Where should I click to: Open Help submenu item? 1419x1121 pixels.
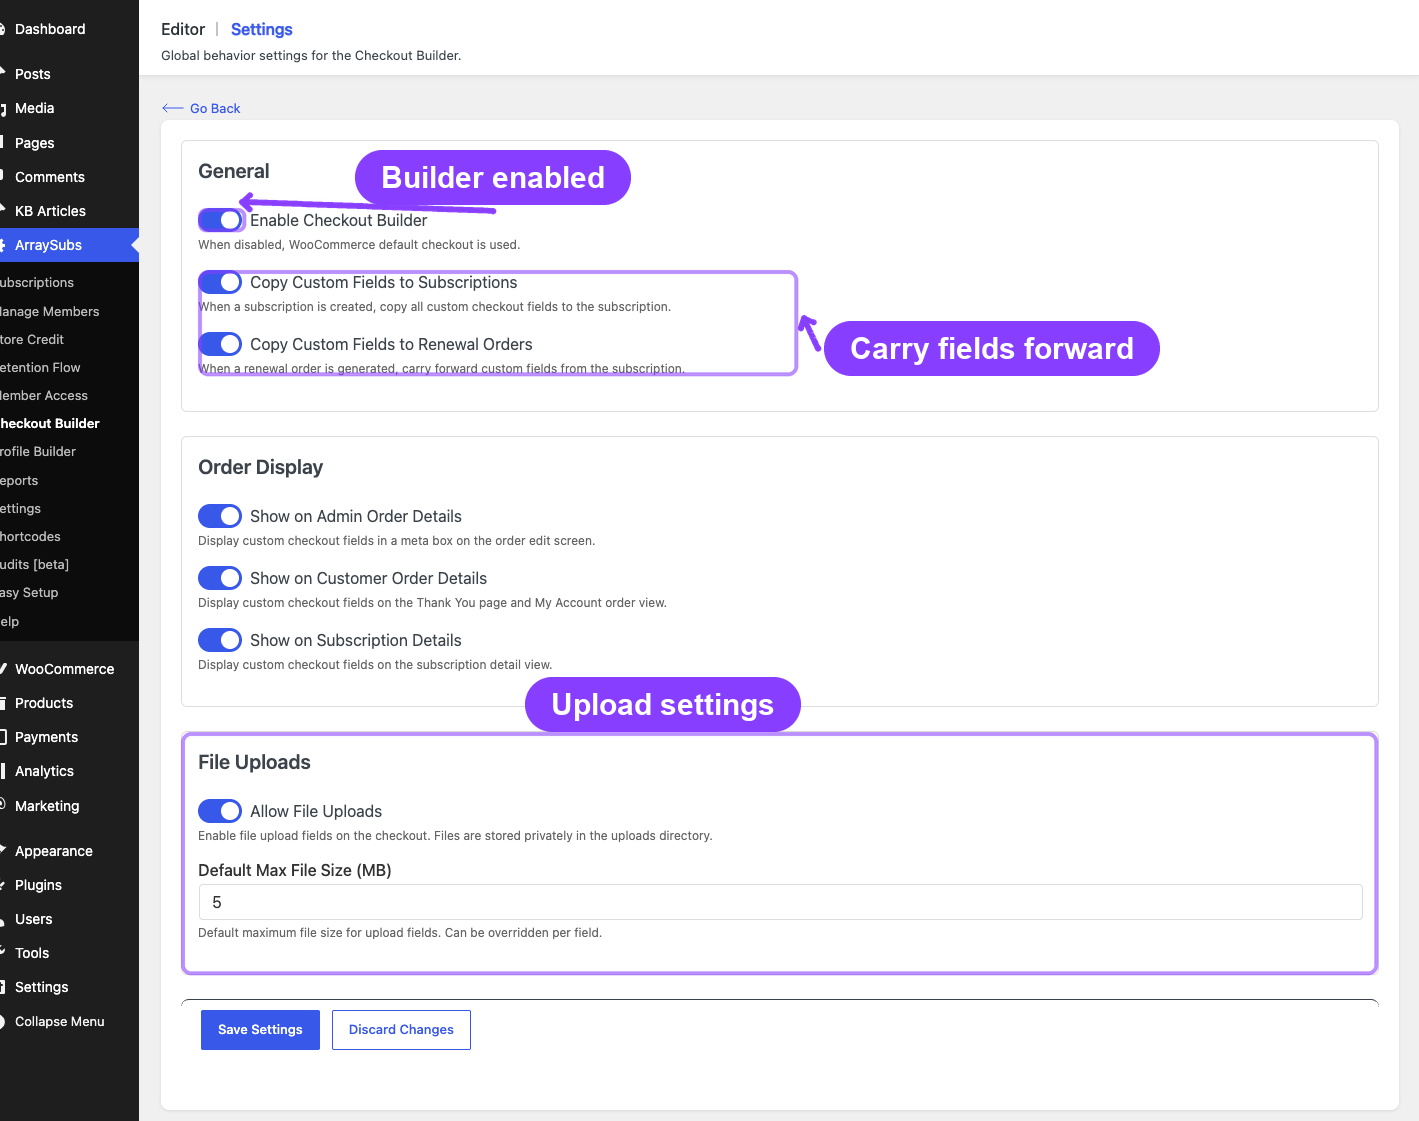click(x=69, y=621)
